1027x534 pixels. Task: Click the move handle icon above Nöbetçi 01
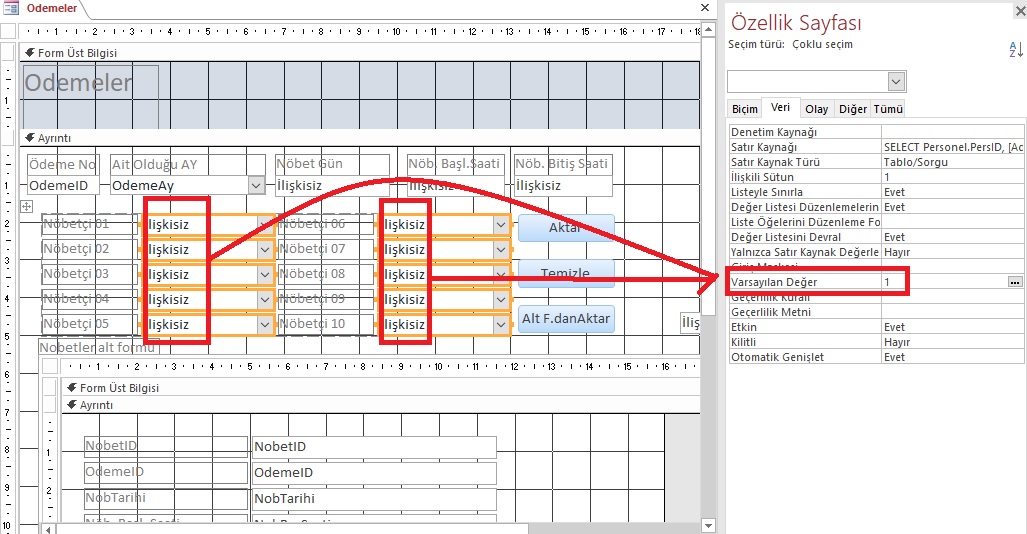click(26, 205)
